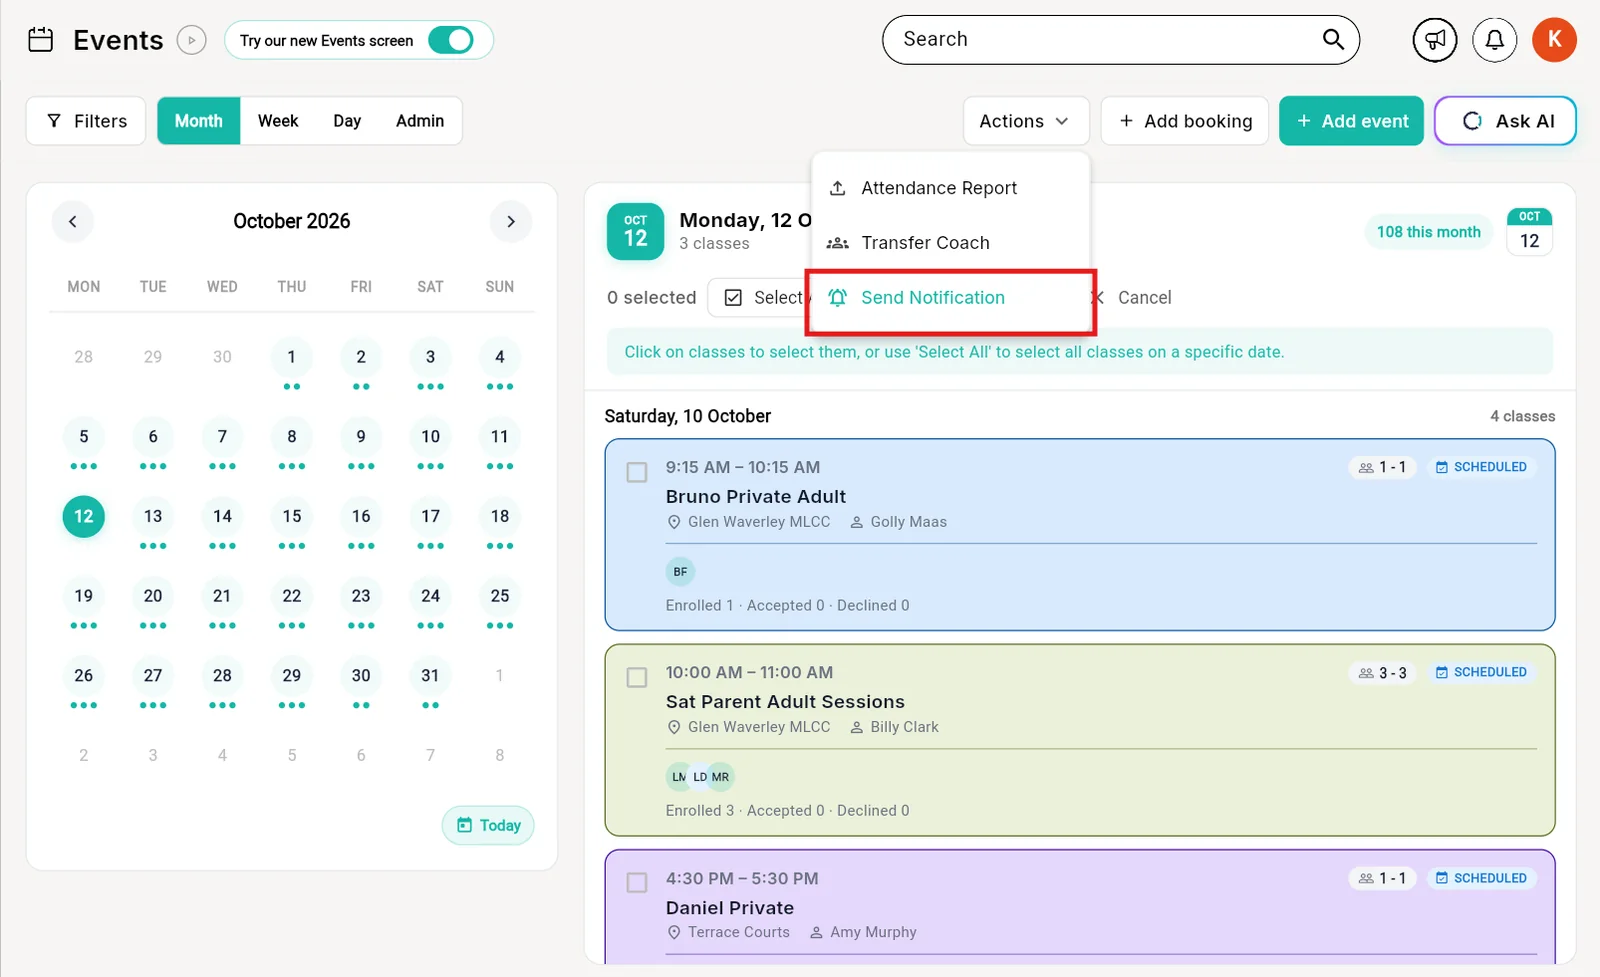
Task: Click the Add booking button
Action: pos(1185,121)
